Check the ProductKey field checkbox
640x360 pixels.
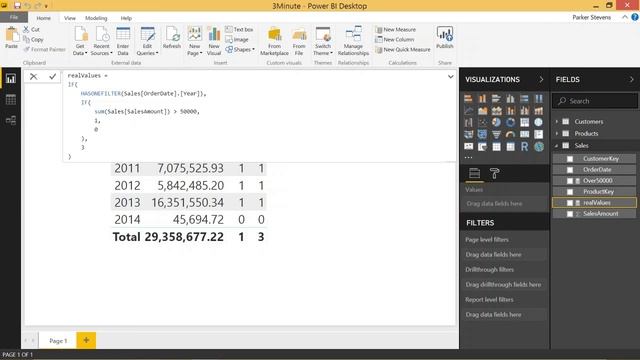click(x=570, y=192)
